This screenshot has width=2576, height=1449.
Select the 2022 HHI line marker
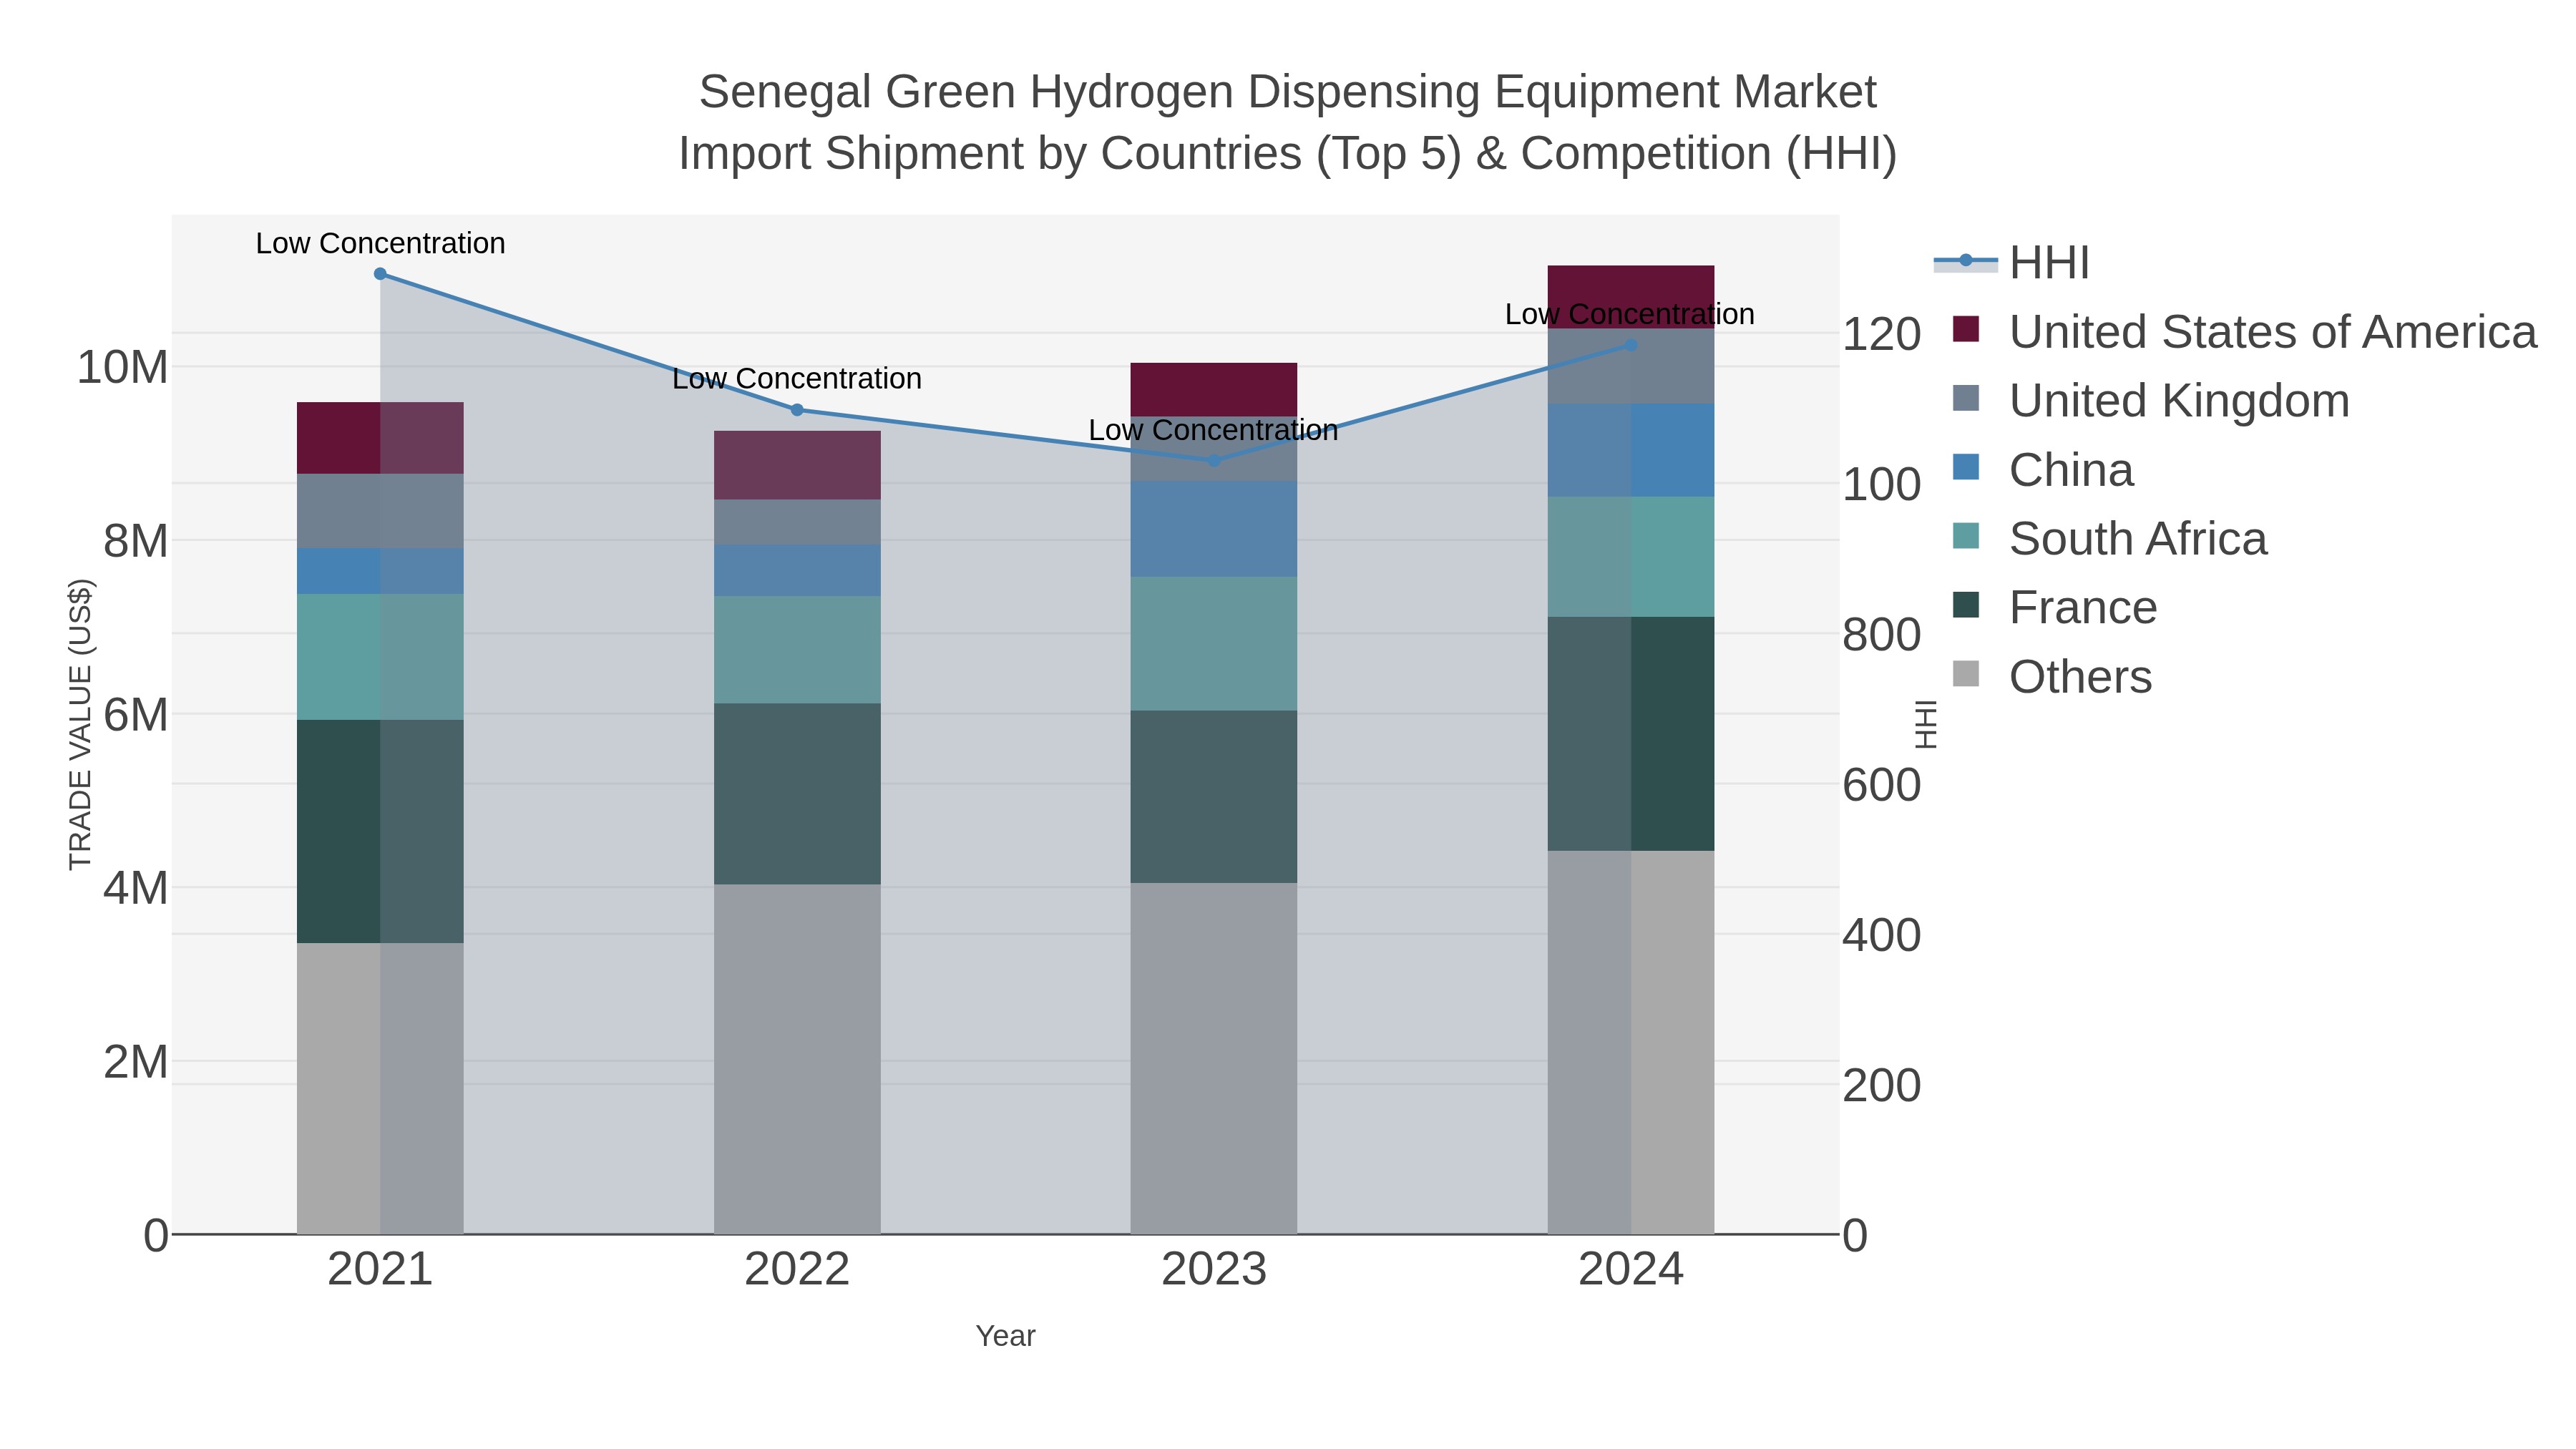coord(797,410)
